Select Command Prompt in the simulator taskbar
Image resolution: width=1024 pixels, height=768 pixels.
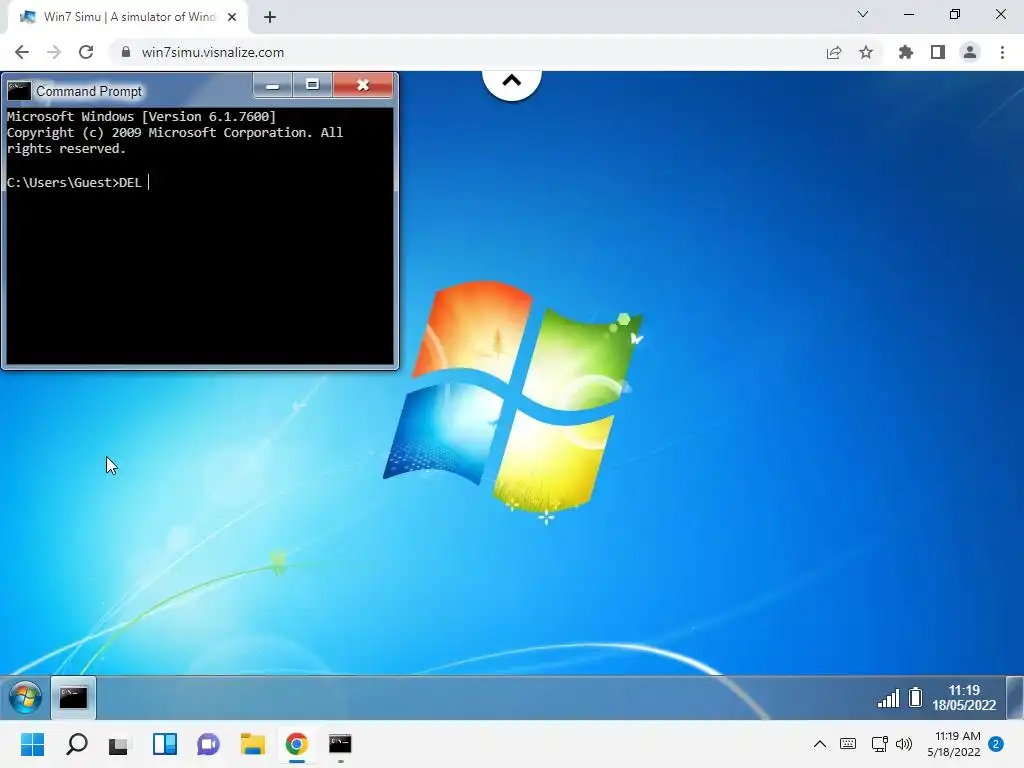[x=73, y=698]
